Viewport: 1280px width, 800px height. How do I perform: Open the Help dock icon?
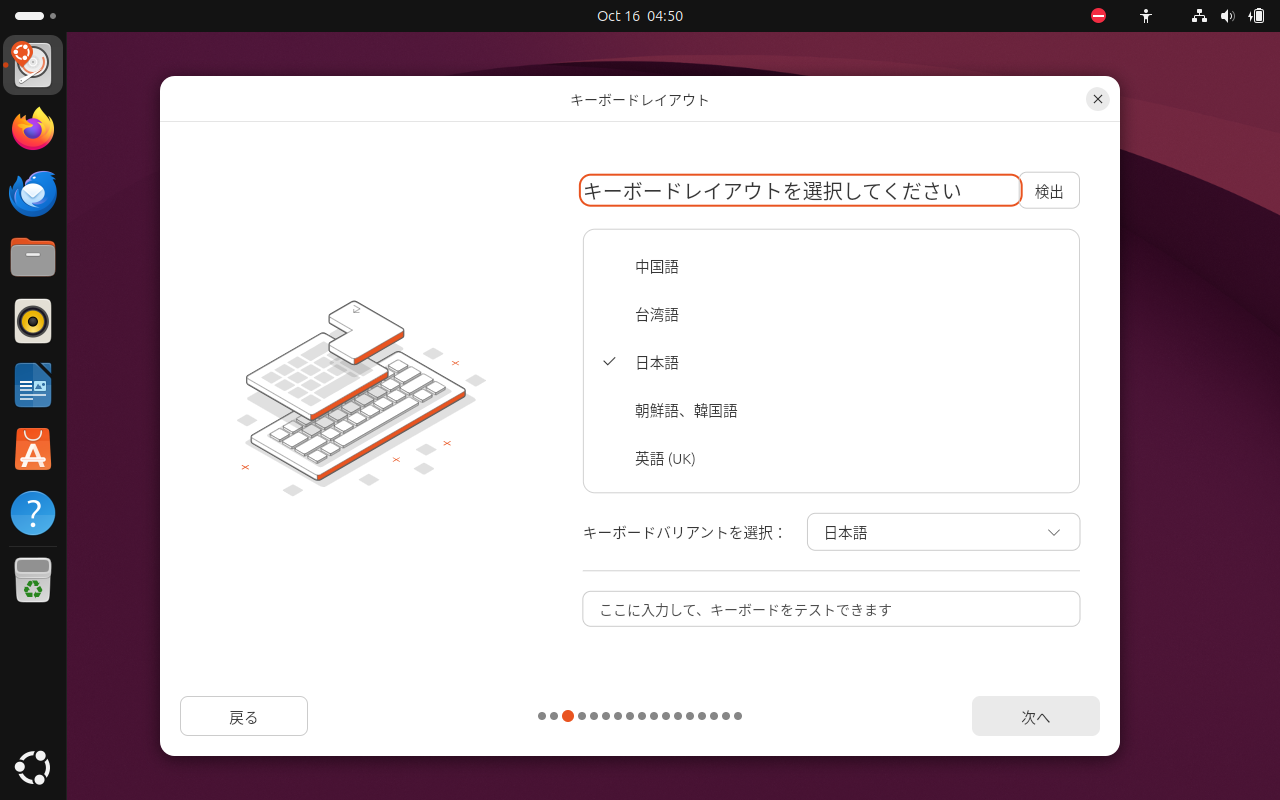click(33, 513)
